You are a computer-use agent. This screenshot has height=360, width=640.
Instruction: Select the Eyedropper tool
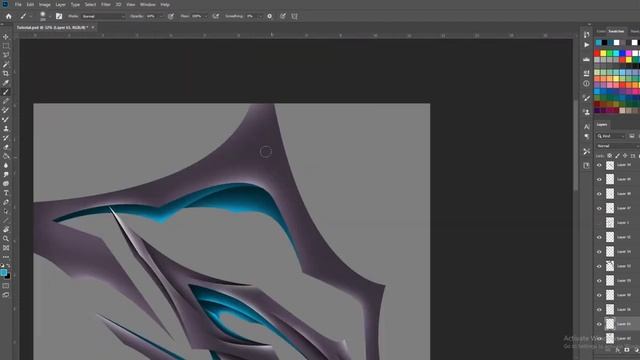point(6,83)
